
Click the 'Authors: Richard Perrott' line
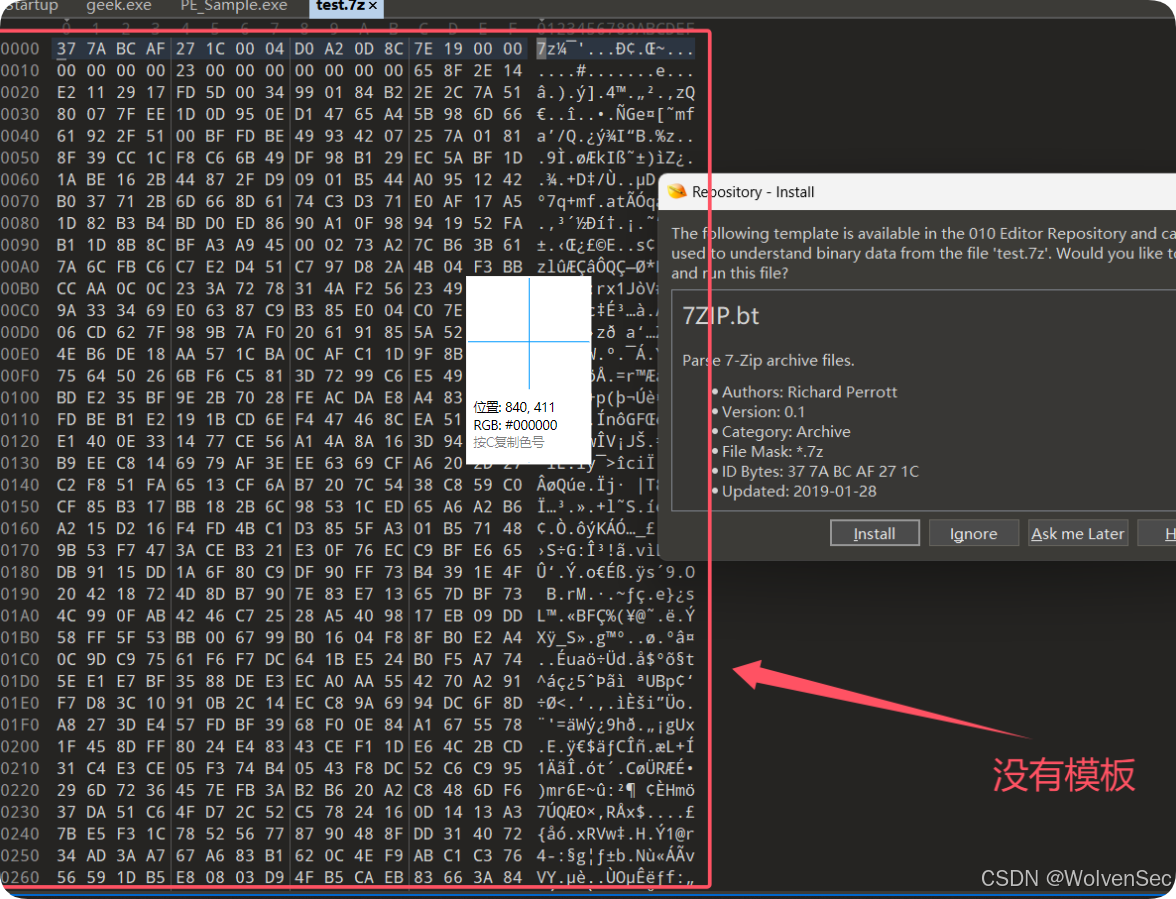point(809,391)
